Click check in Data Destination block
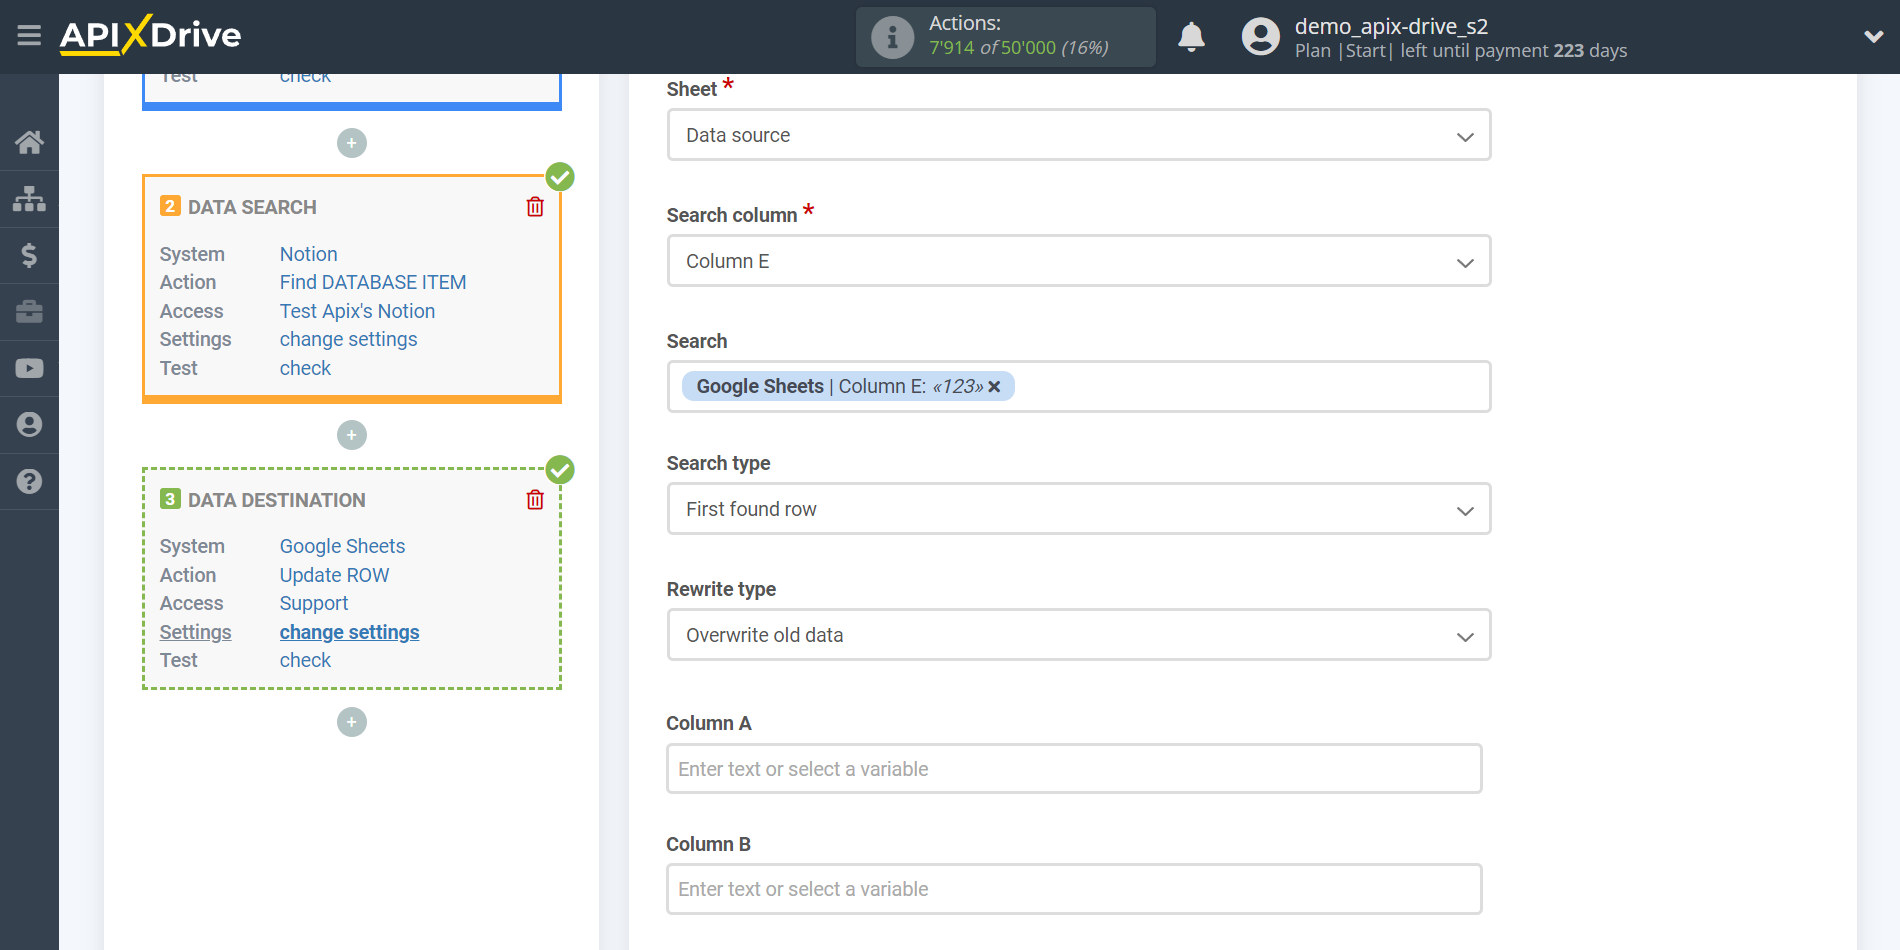This screenshot has width=1900, height=950. coord(305,660)
